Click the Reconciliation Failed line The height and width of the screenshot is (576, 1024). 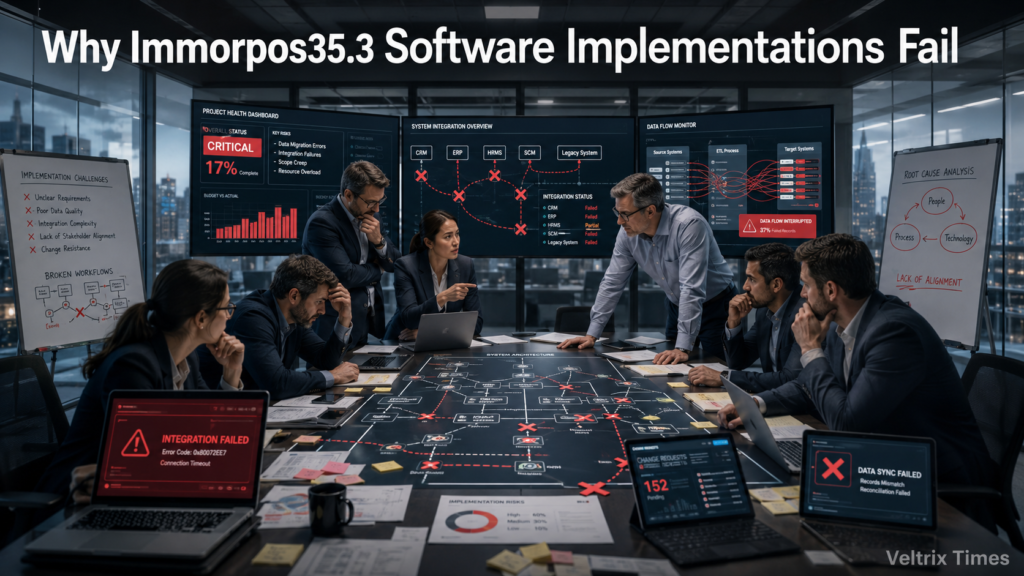(884, 492)
